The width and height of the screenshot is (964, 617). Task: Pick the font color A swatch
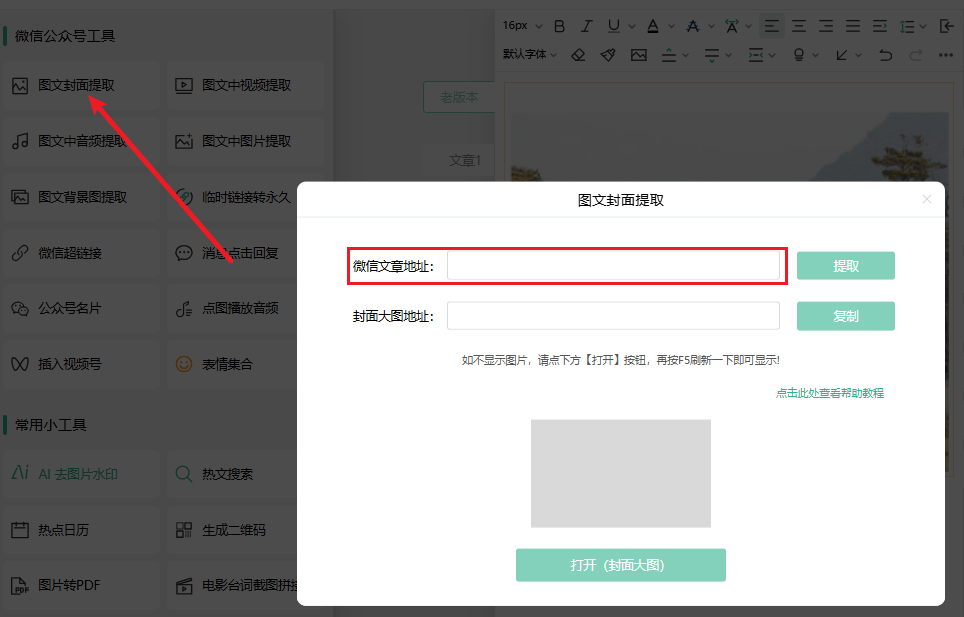point(653,26)
